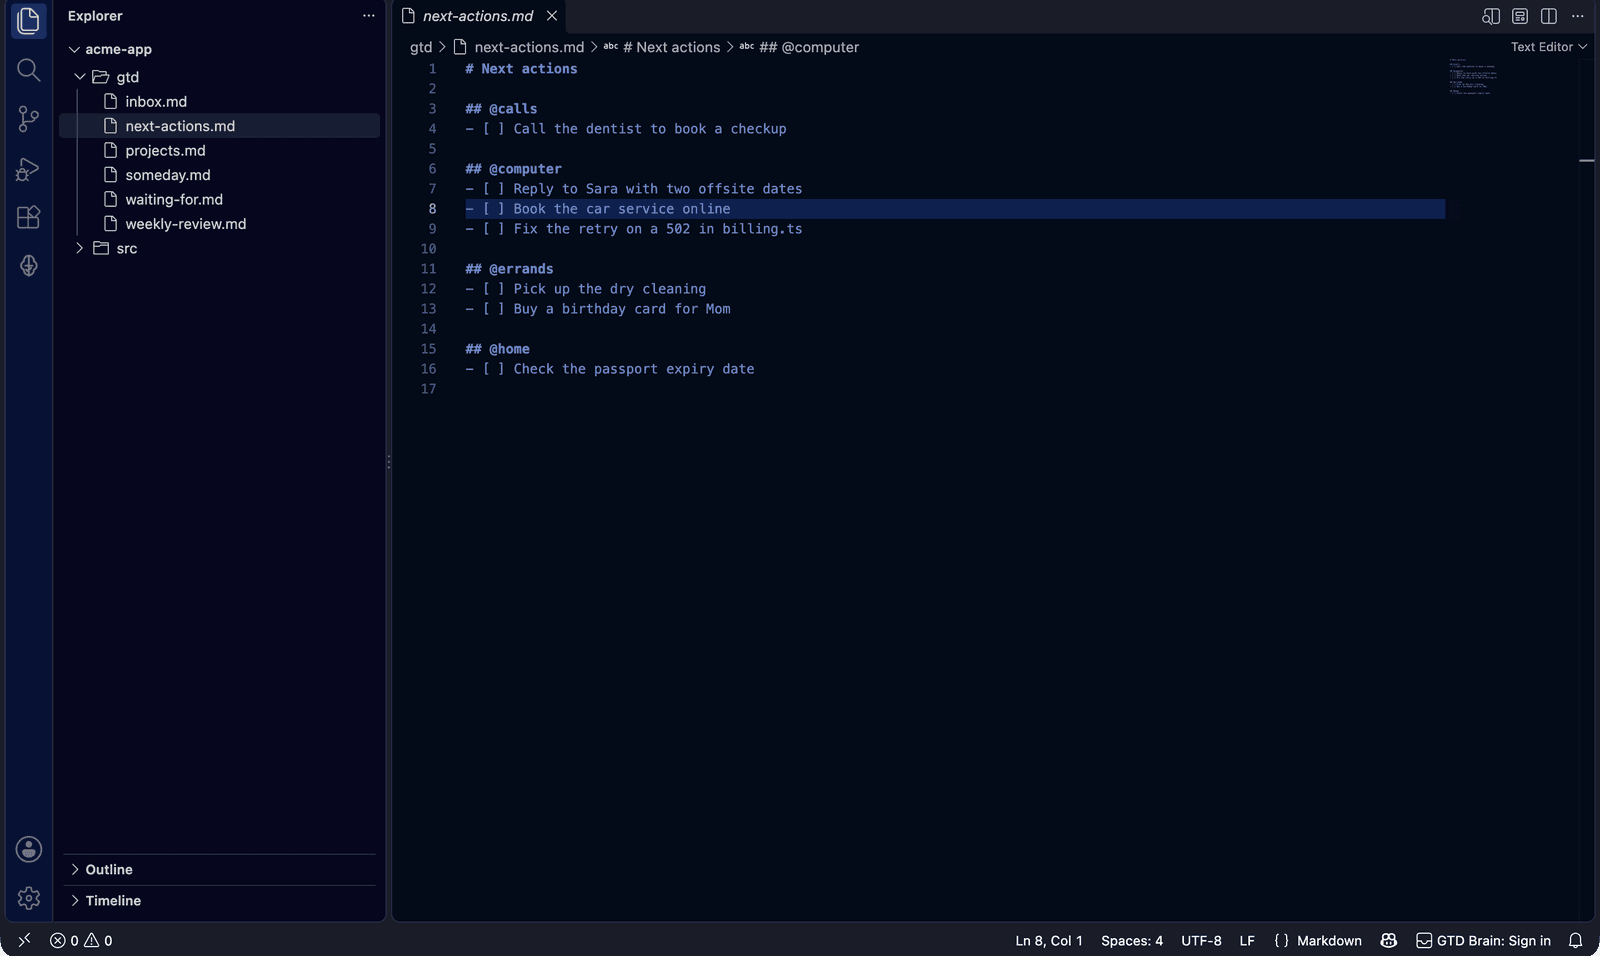Check the 'Reply to Sara' task box
The image size is (1600, 956).
pos(494,189)
